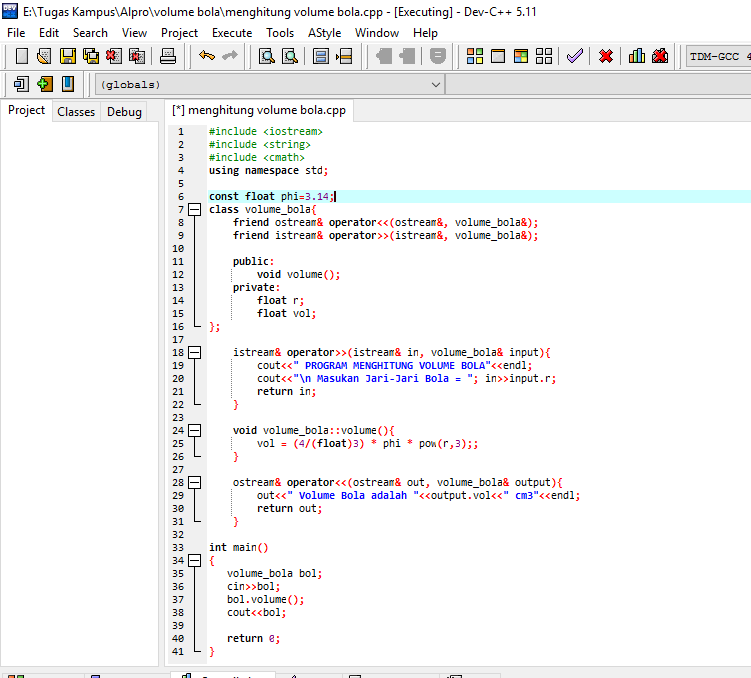Click the 'pow(r,3)' expression on line 25
The image size is (751, 678).
point(443,444)
